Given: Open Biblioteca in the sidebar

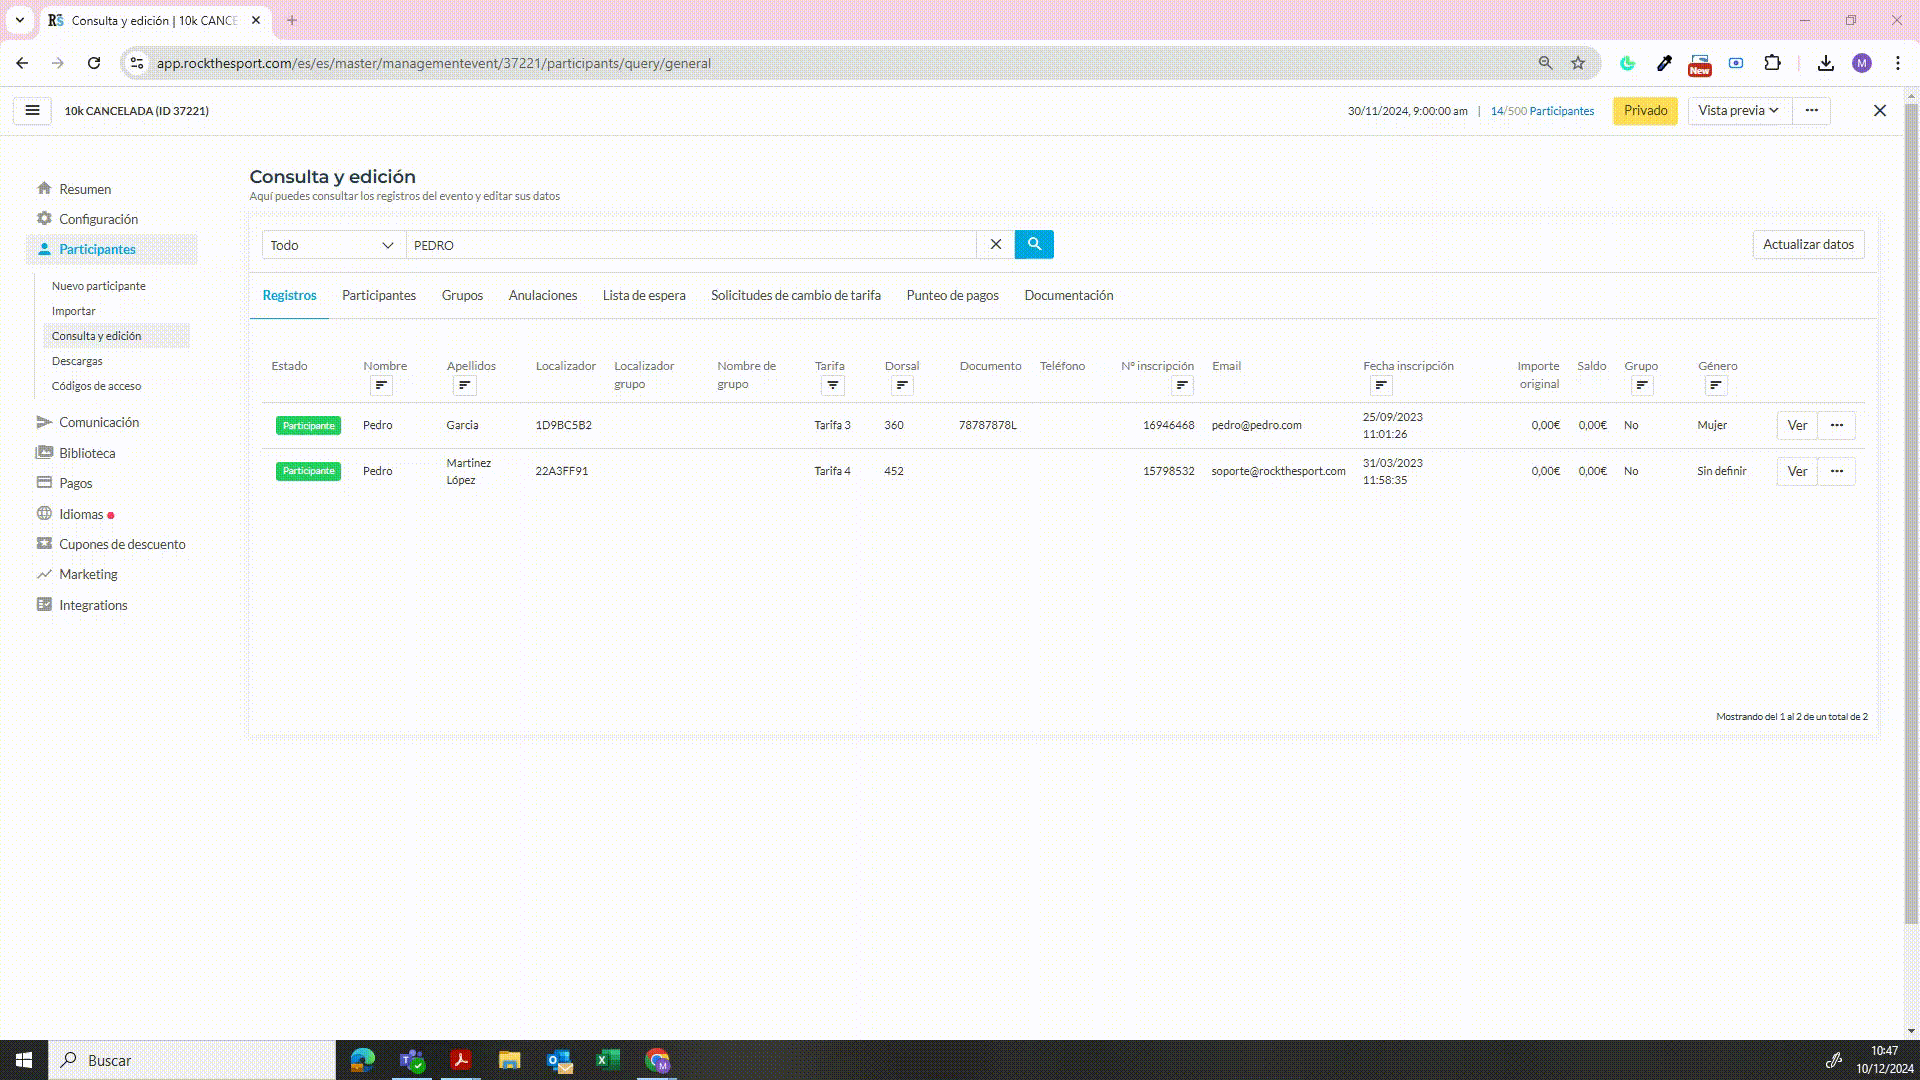Looking at the screenshot, I should click(87, 453).
